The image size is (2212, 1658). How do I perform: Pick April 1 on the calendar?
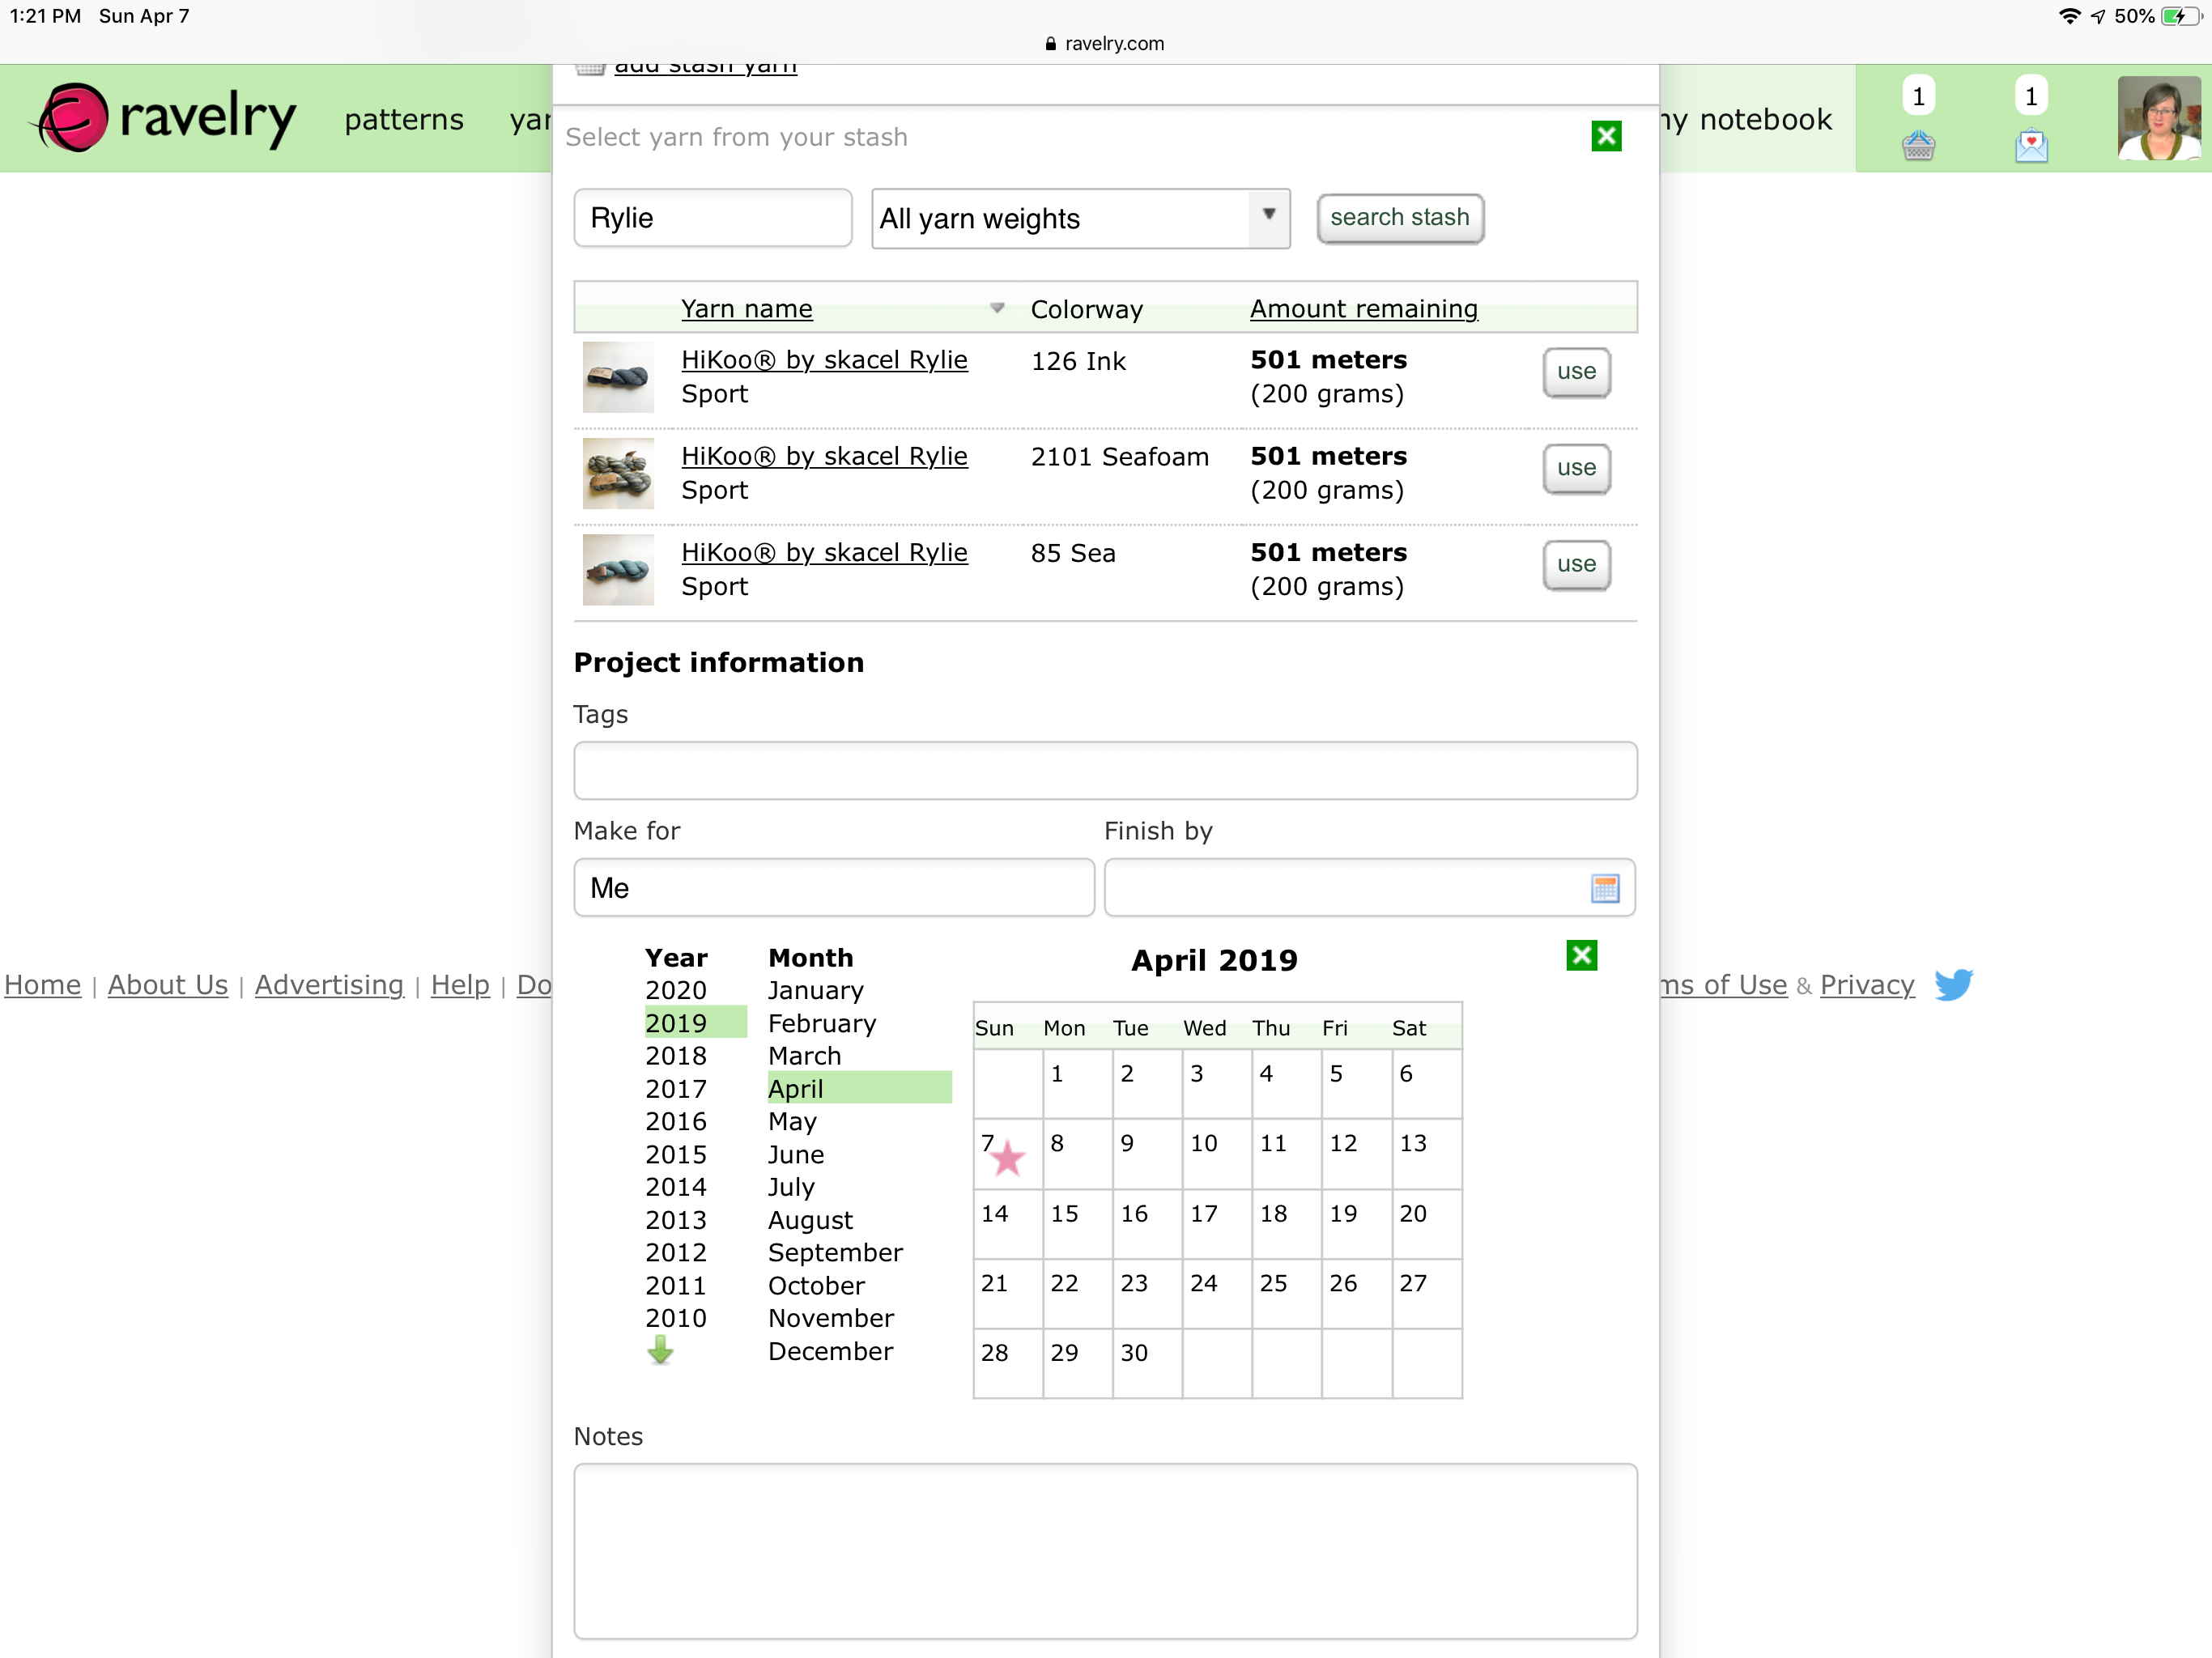pos(1078,1085)
